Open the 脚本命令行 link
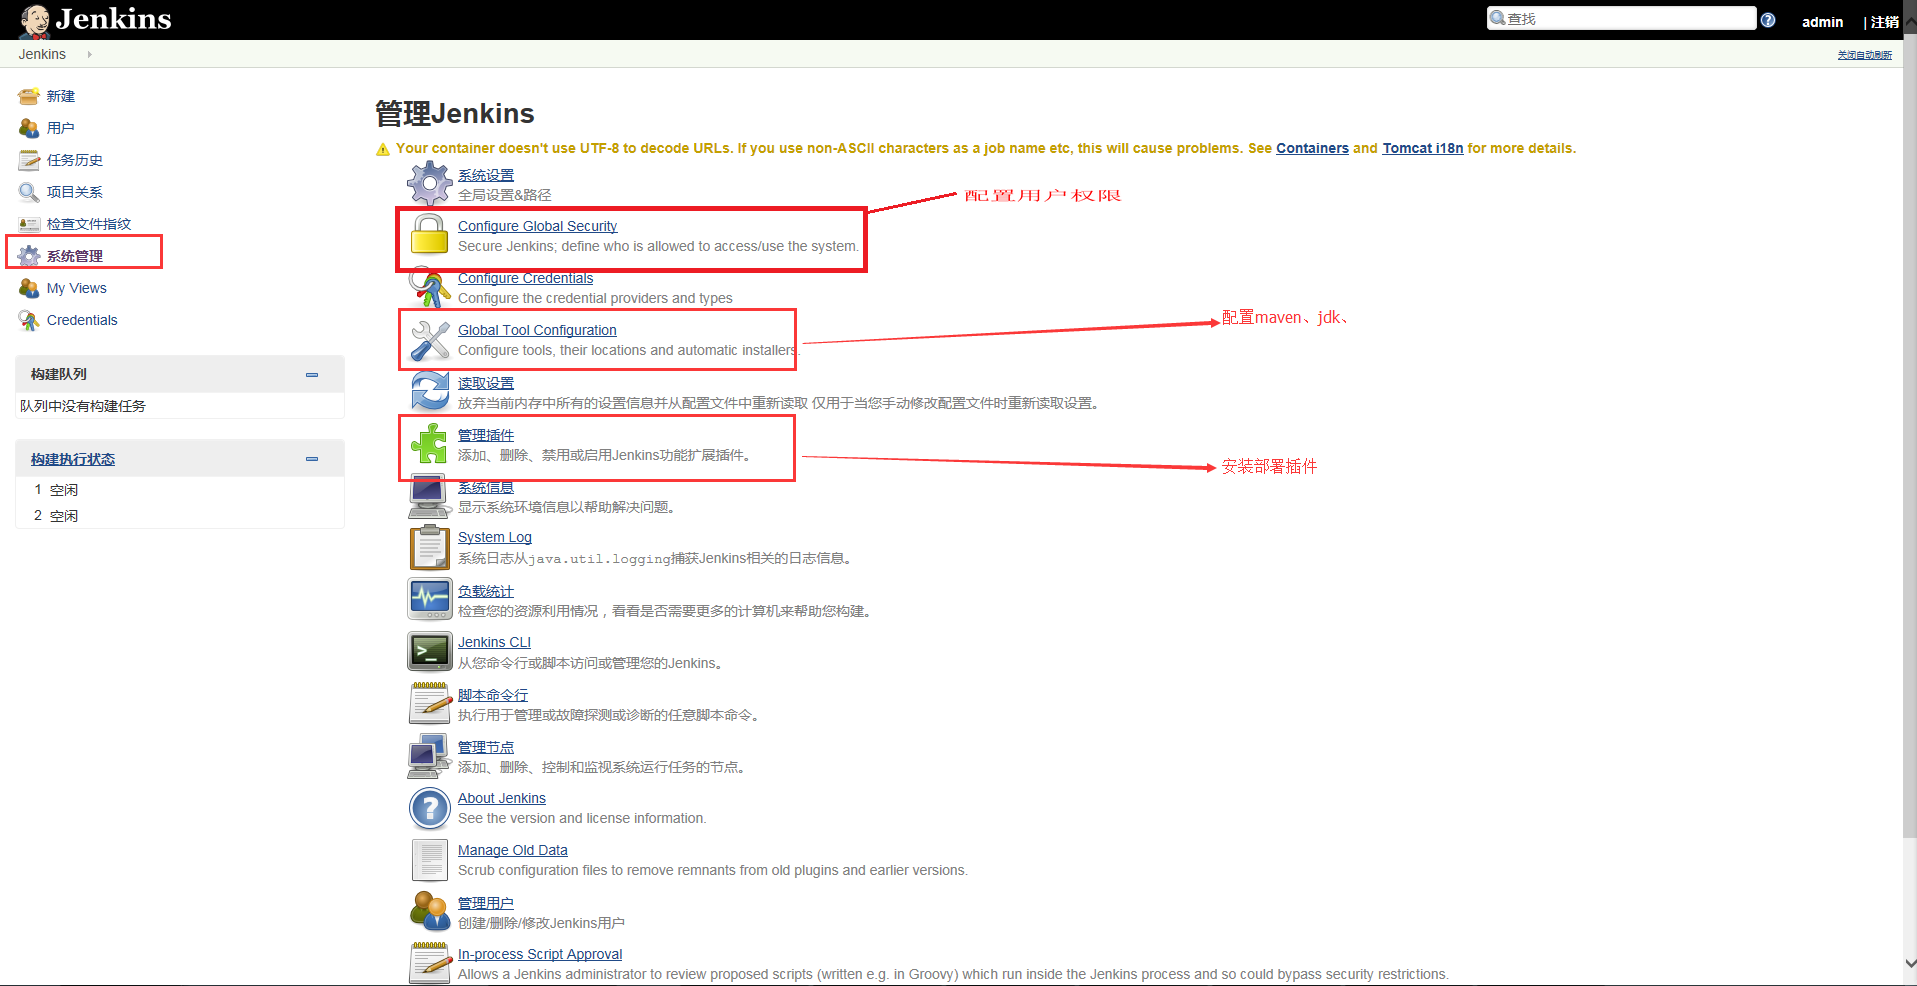 [493, 695]
